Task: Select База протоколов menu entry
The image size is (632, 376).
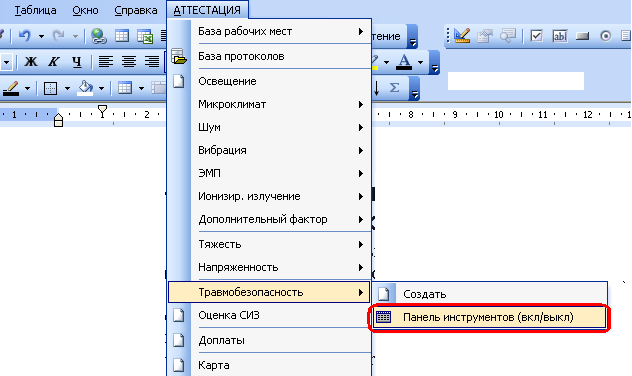Action: [269, 56]
